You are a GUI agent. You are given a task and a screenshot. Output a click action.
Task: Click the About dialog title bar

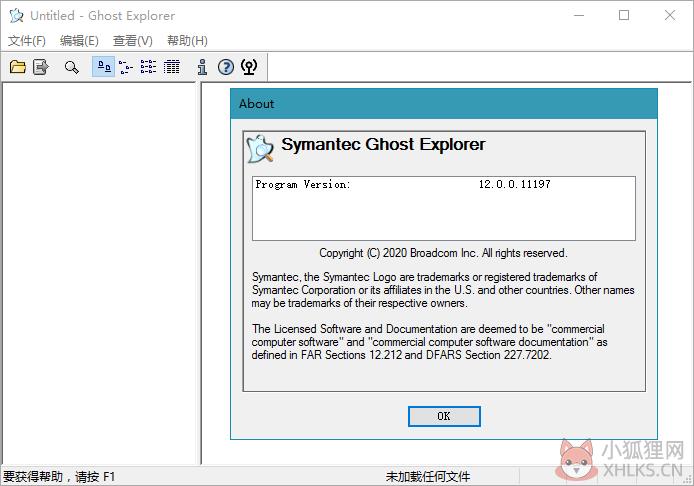click(444, 104)
